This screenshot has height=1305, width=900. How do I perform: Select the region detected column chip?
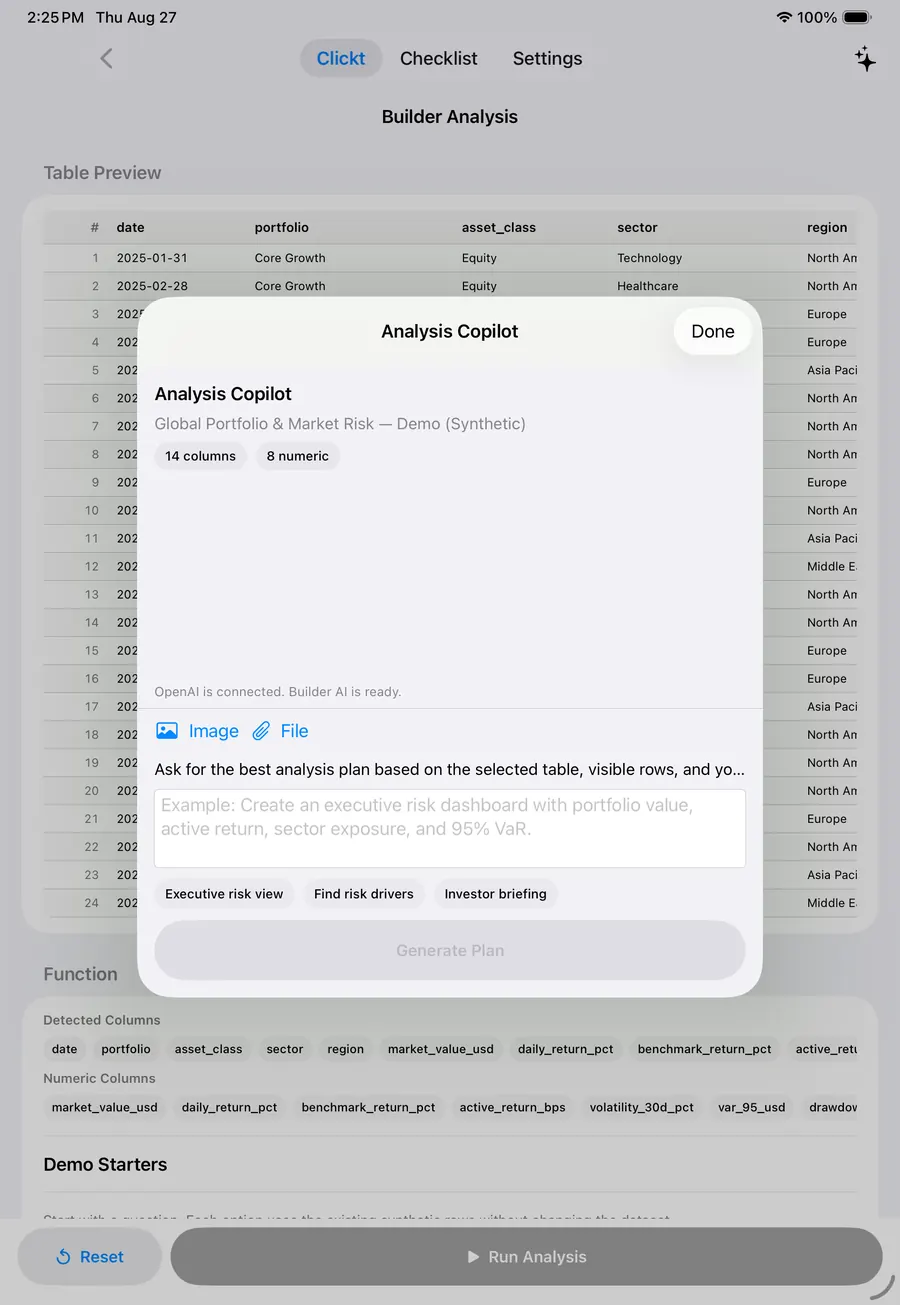[346, 1049]
